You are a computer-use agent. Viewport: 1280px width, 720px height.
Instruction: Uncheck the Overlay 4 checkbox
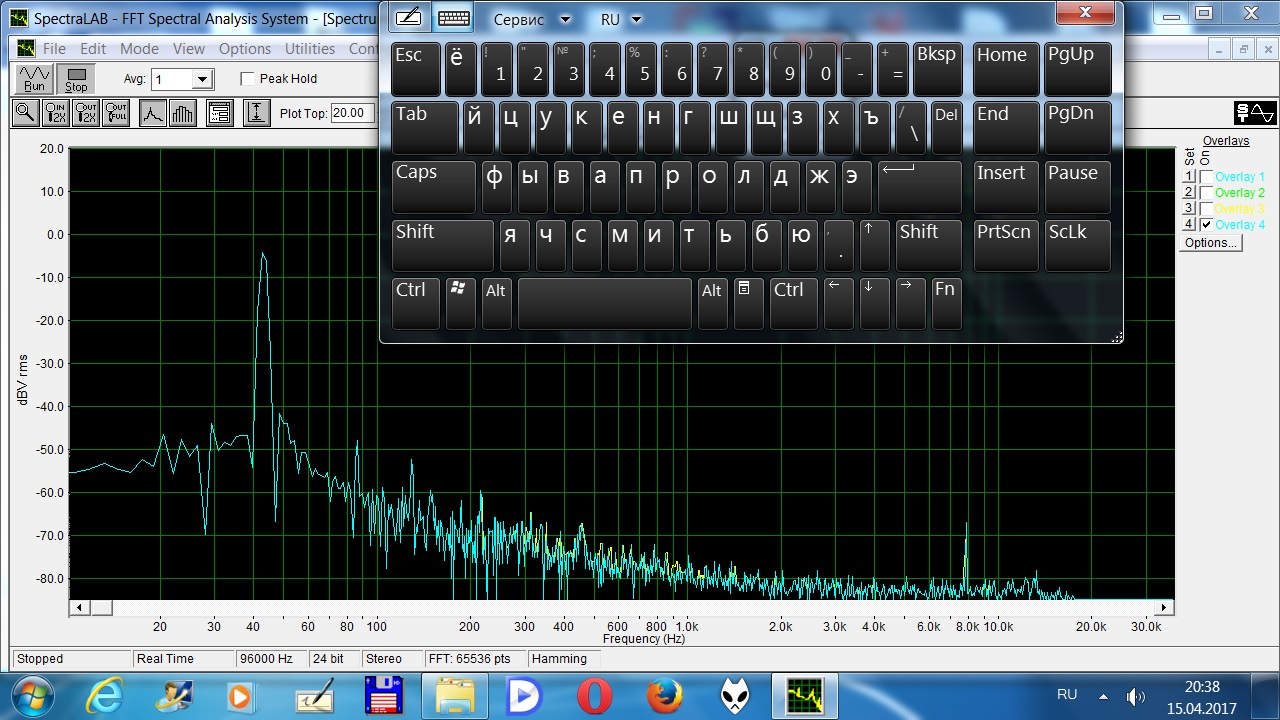pos(1207,225)
